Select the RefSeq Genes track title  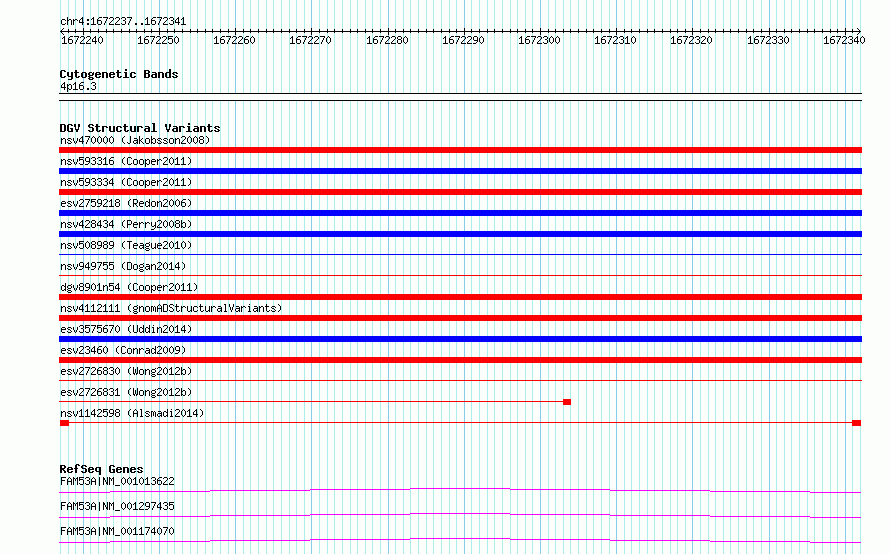pyautogui.click(x=101, y=469)
